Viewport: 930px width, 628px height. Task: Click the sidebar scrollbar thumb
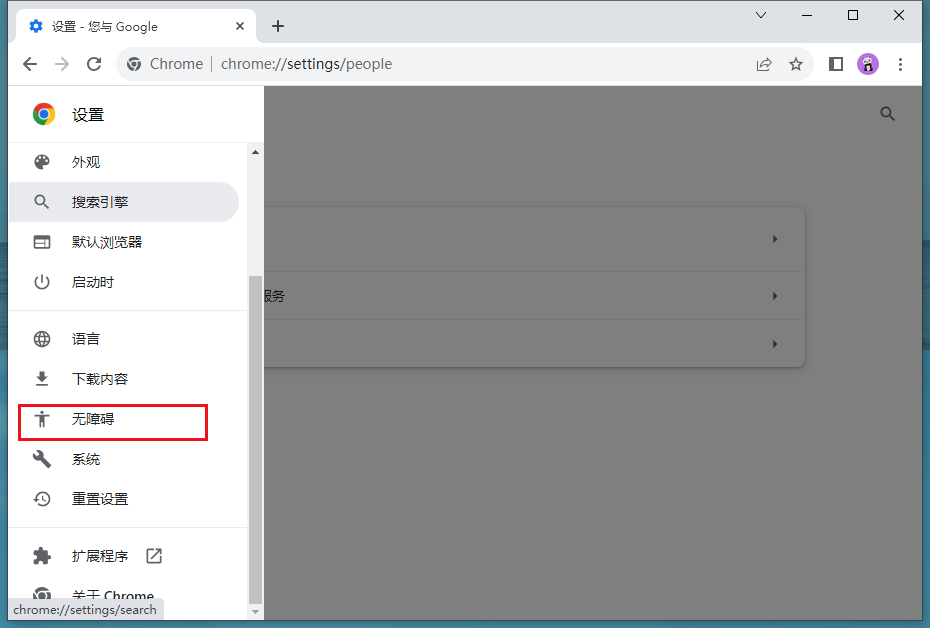(256, 439)
